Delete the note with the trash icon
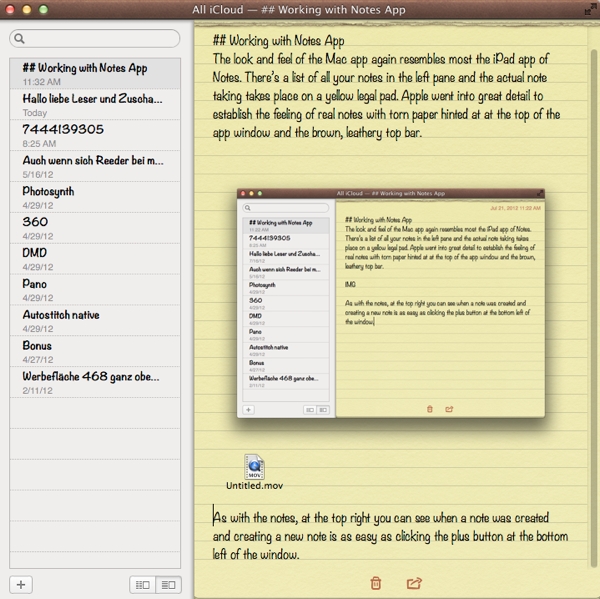 coord(375,583)
